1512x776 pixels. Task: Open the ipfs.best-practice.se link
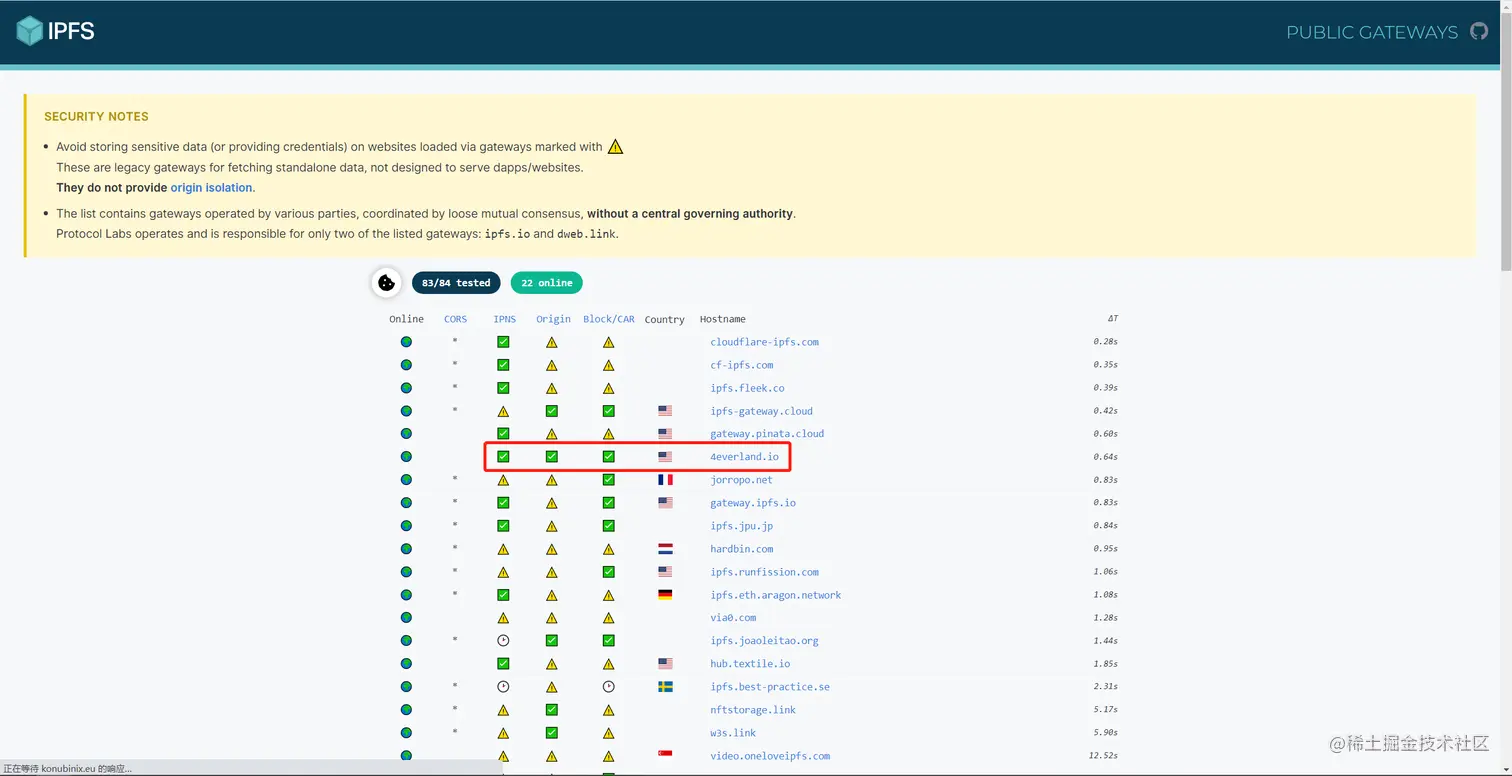pos(770,687)
